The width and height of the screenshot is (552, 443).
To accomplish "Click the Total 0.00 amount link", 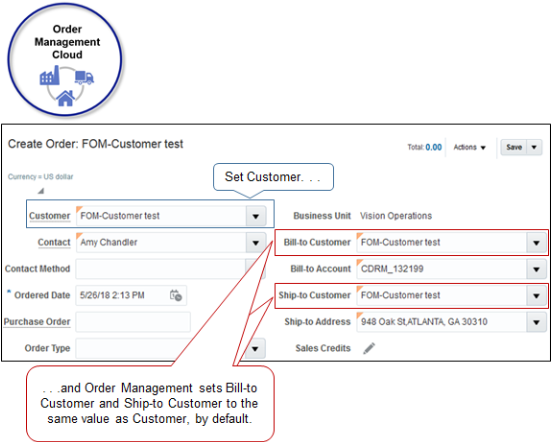I will 433,147.
